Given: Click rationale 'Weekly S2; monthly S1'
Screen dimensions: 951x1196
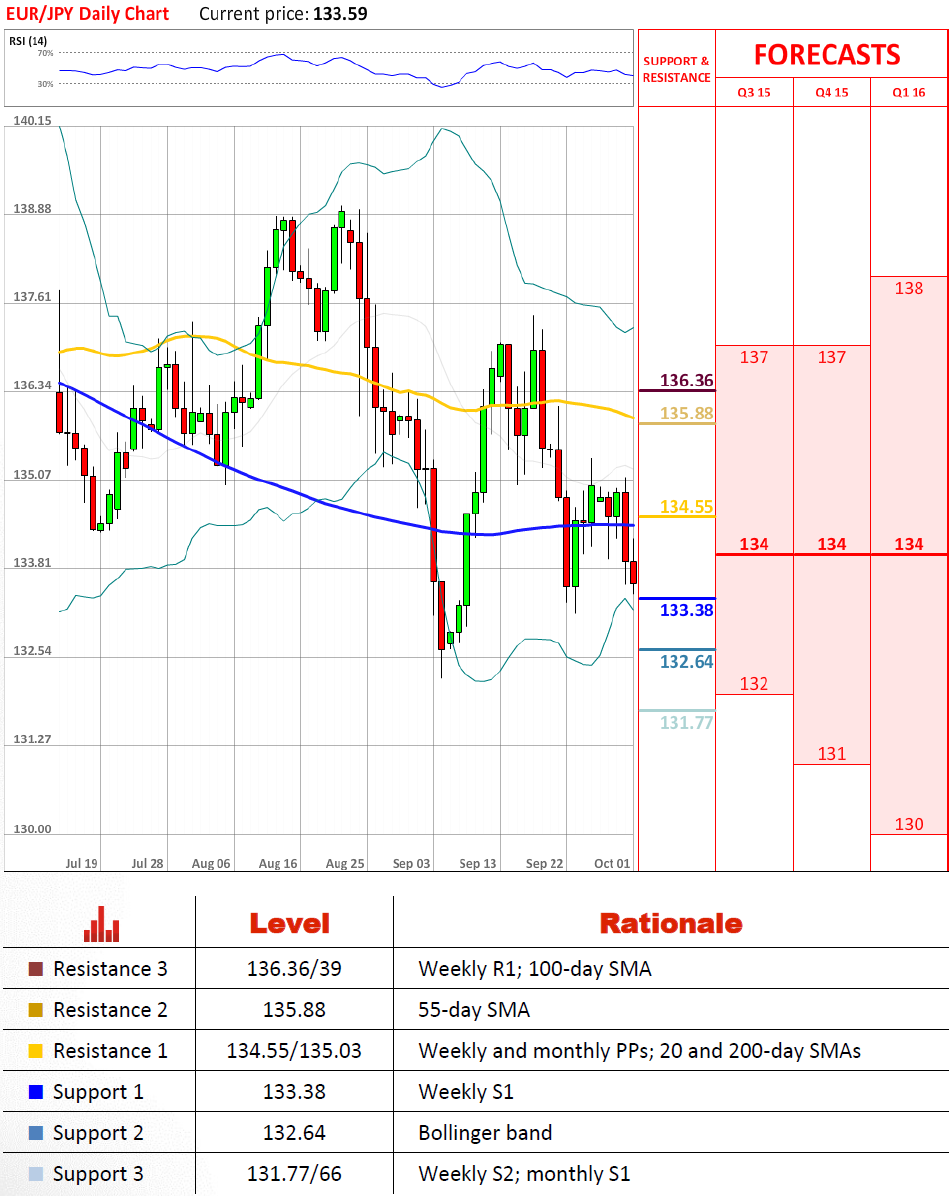Looking at the screenshot, I should (525, 1174).
